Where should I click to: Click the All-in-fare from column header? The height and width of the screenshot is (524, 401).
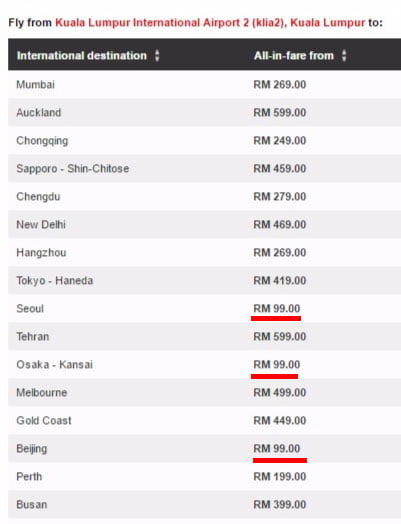coord(294,55)
